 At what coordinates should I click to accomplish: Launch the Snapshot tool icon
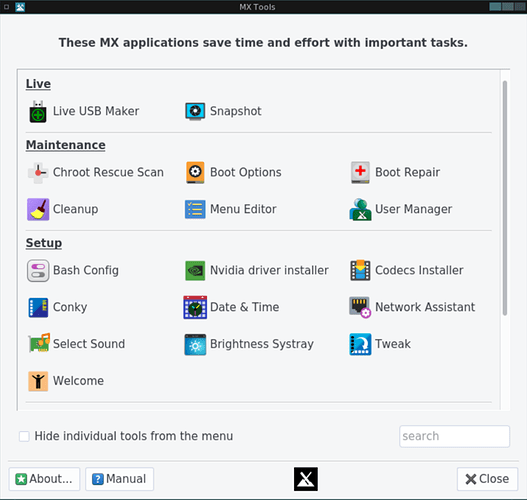coord(195,111)
